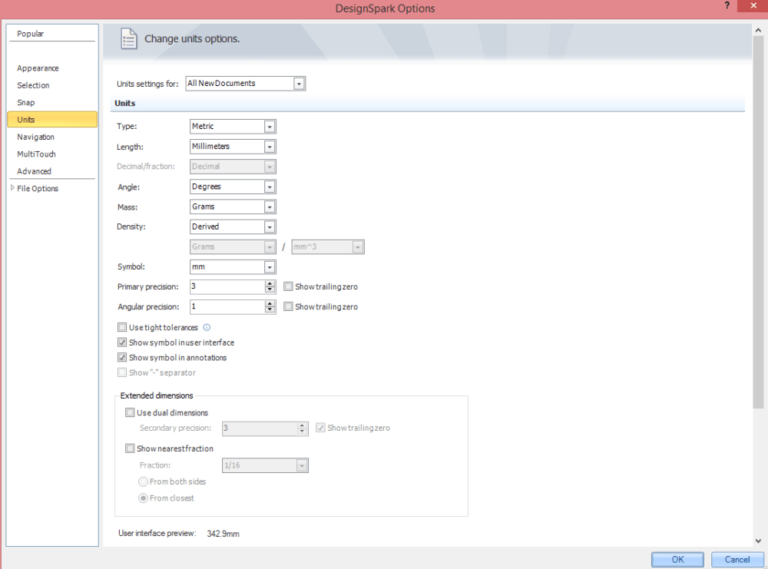The width and height of the screenshot is (768, 569).
Task: Open the help question mark button
Action: pyautogui.click(x=727, y=5)
